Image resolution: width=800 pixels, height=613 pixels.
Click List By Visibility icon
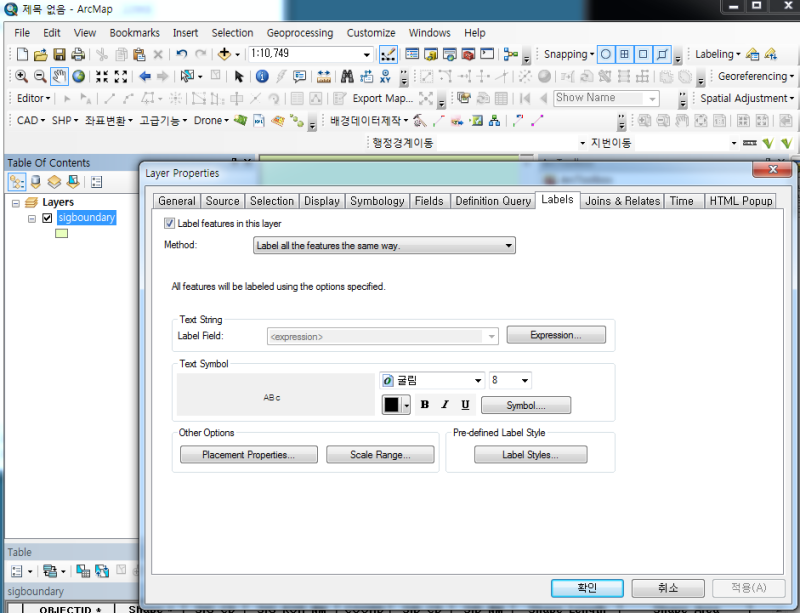pos(54,182)
